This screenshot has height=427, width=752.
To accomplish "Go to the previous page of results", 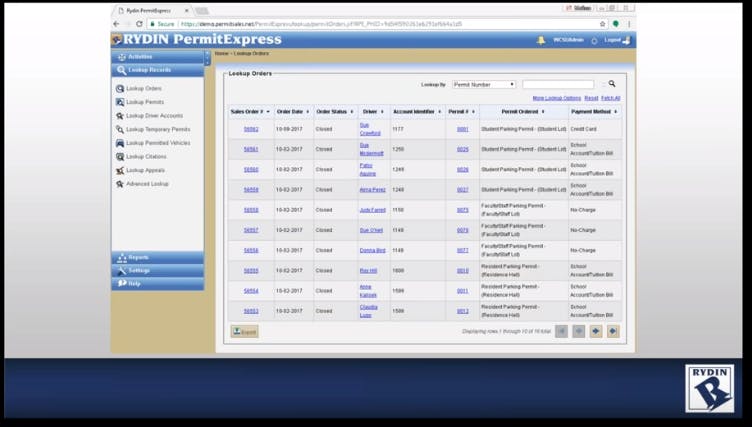I will tap(578, 331).
